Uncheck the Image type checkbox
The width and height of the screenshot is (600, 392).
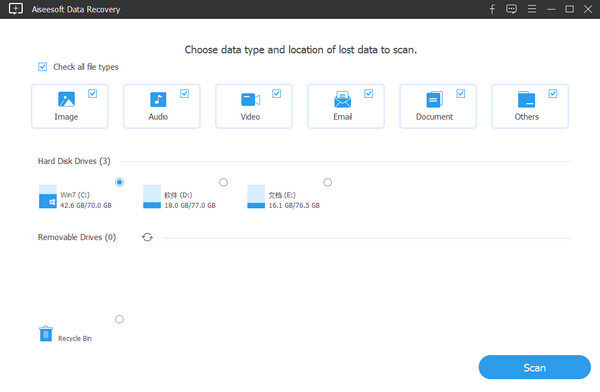point(93,93)
